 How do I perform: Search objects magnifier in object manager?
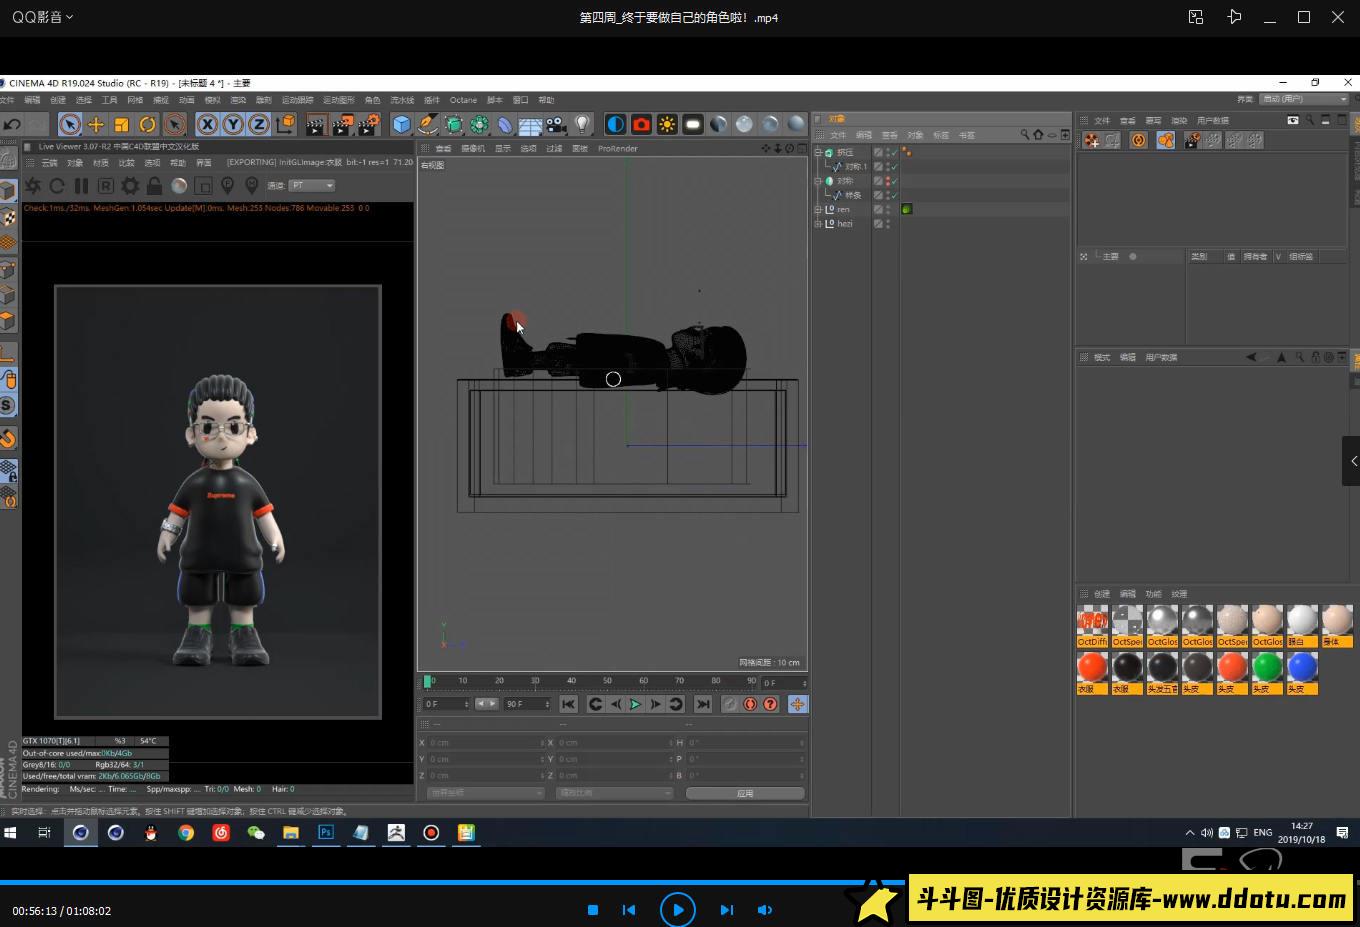coord(1024,134)
